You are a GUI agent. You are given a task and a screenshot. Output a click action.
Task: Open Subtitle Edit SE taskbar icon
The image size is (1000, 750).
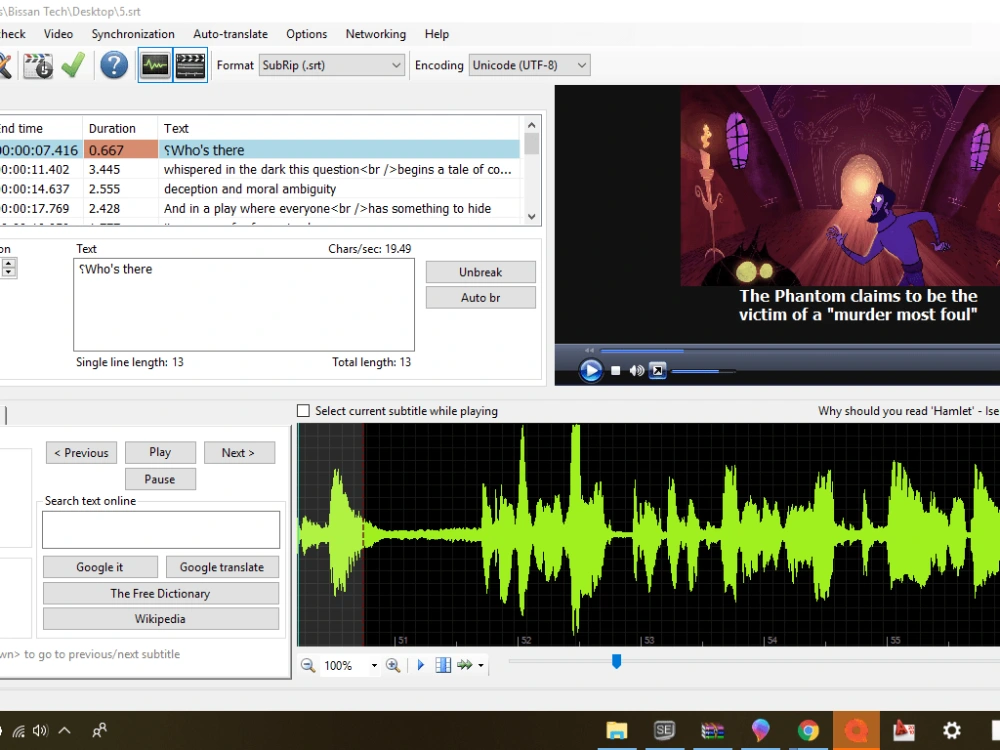click(664, 730)
